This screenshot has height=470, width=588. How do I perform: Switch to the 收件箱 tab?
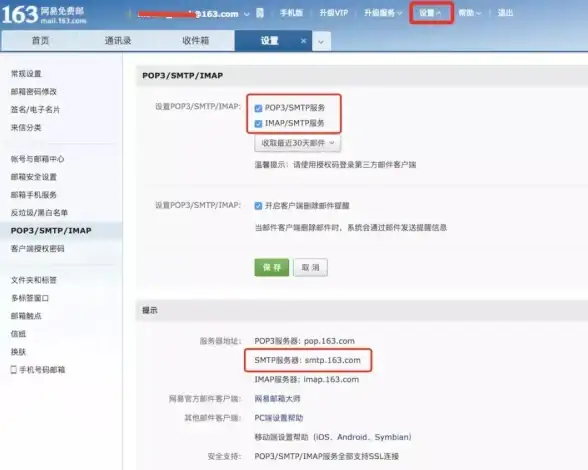195,41
